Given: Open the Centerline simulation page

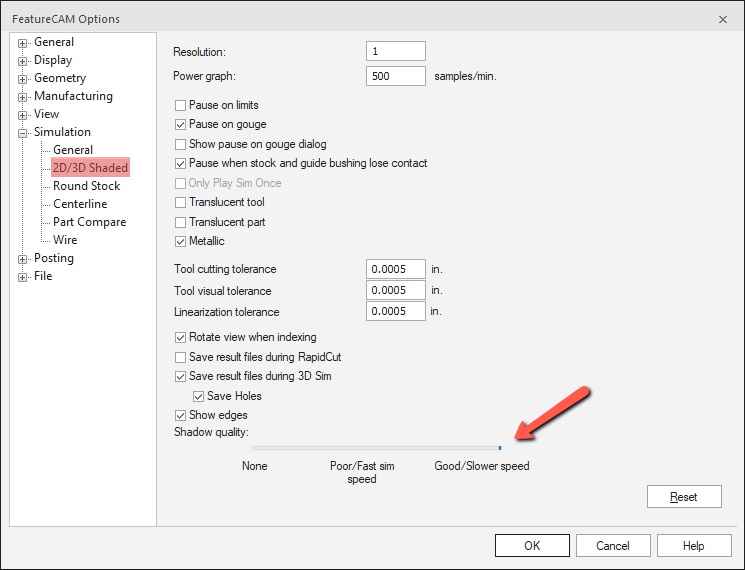Looking at the screenshot, I should point(80,204).
